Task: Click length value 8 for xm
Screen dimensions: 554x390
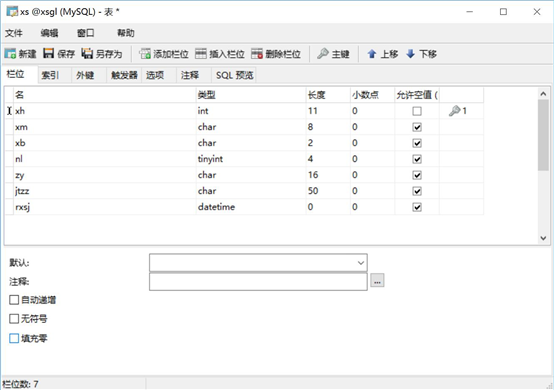Action: 328,127
